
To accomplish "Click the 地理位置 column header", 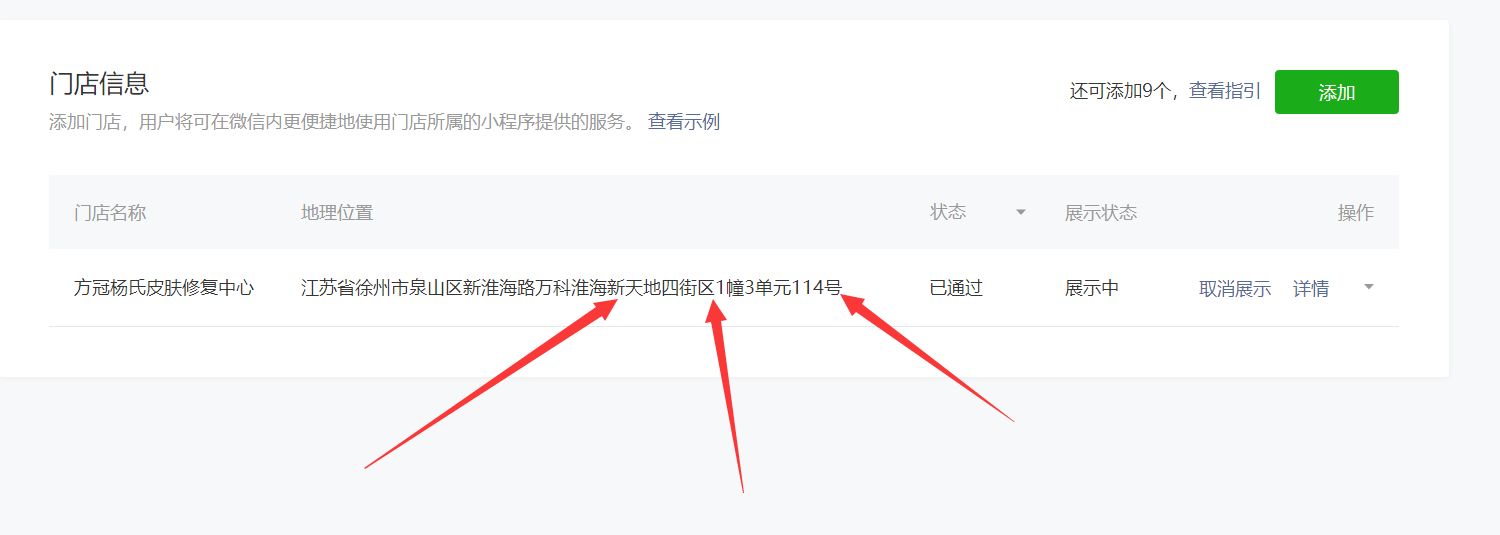I will (337, 212).
